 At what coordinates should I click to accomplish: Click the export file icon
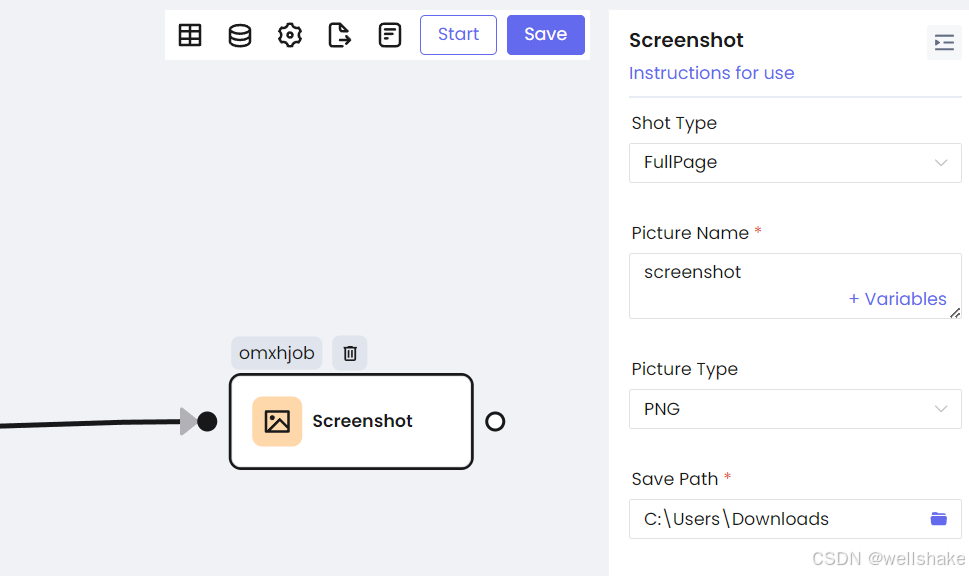339,35
